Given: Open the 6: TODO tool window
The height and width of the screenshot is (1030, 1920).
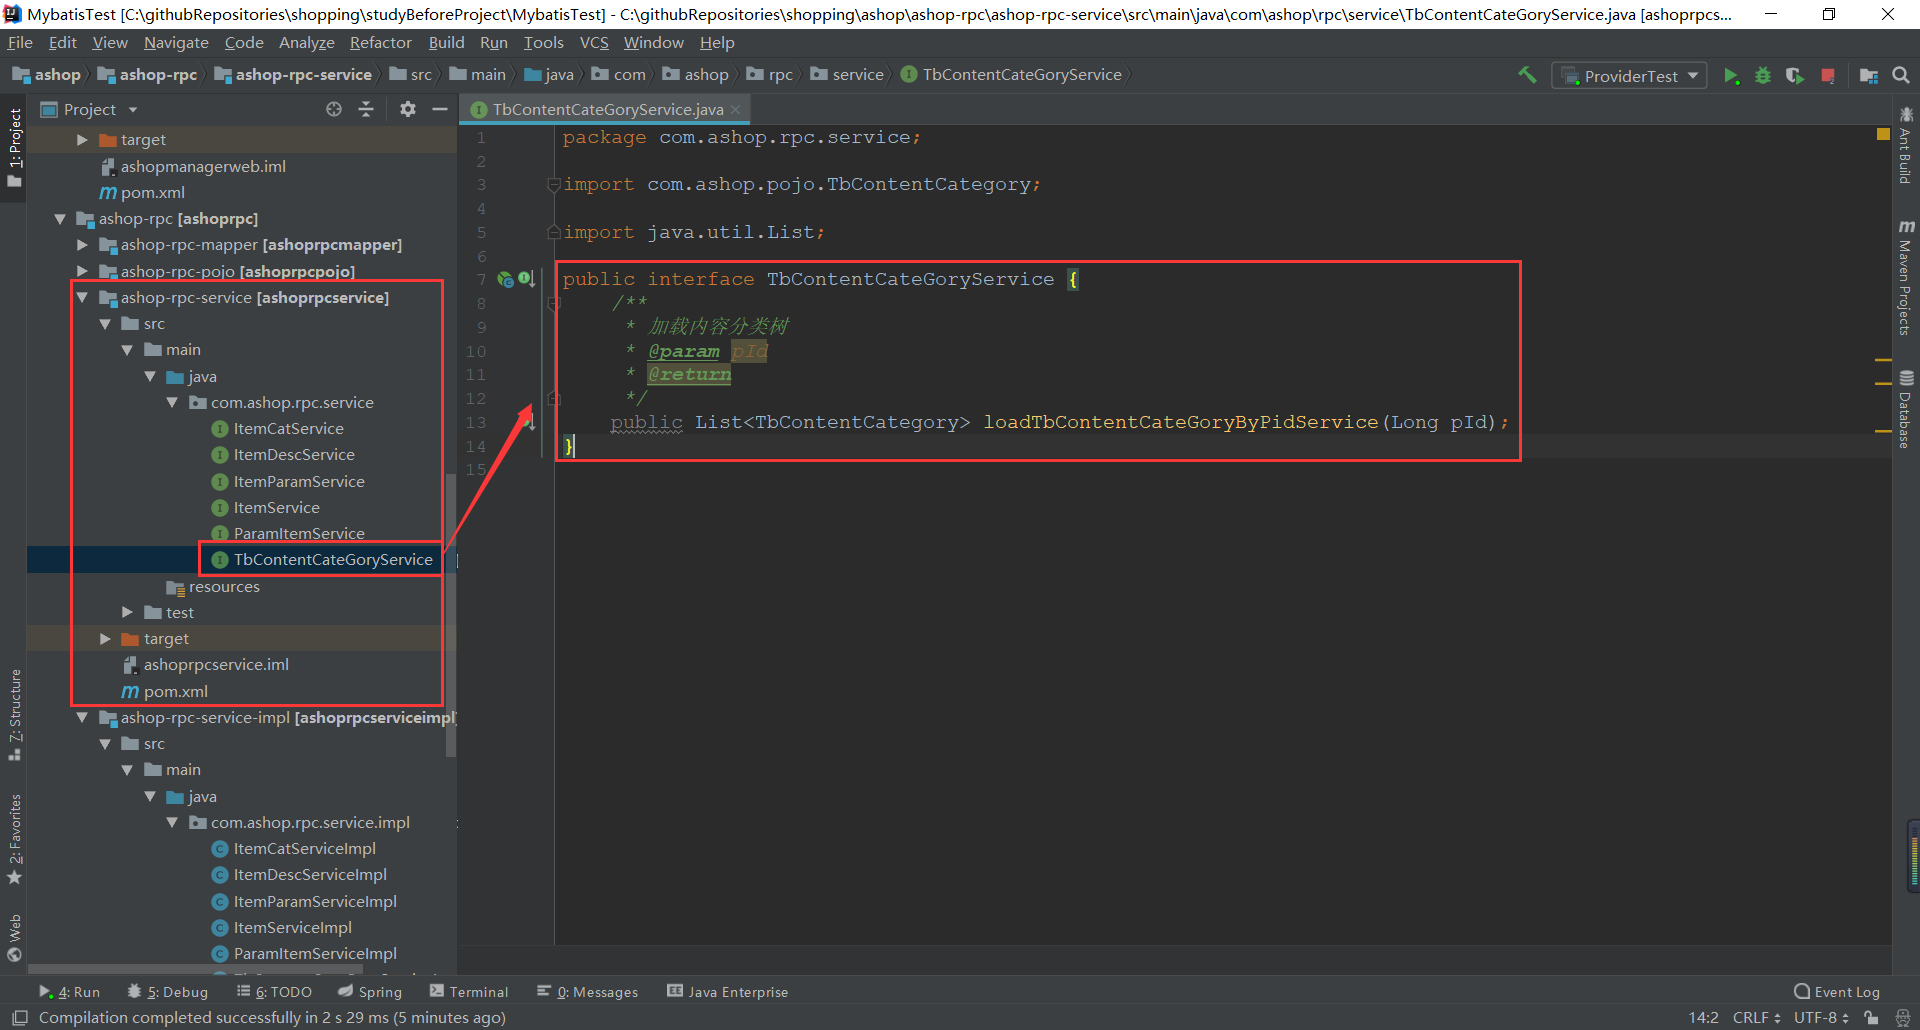Looking at the screenshot, I should pos(275,992).
